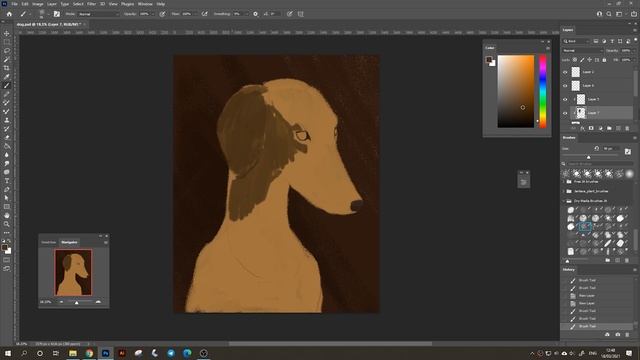Select the Blur tool droplet icon
Image resolution: width=640 pixels, height=360 pixels.
[x=7, y=155]
